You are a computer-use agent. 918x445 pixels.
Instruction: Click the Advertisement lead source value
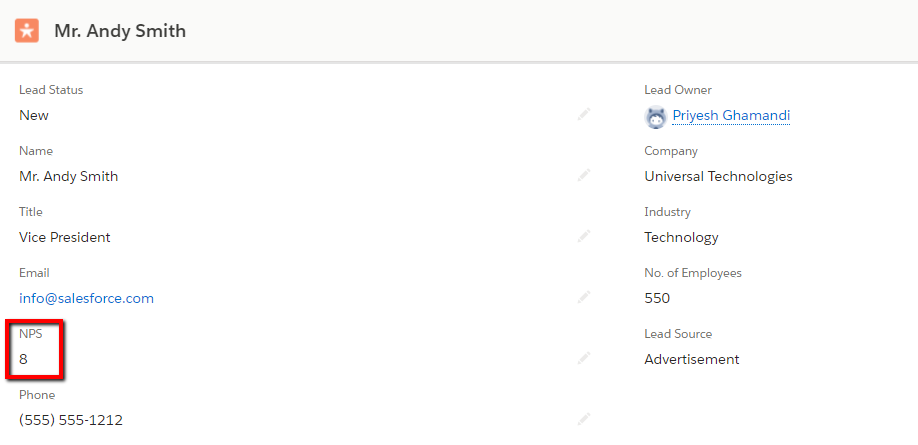tap(691, 359)
